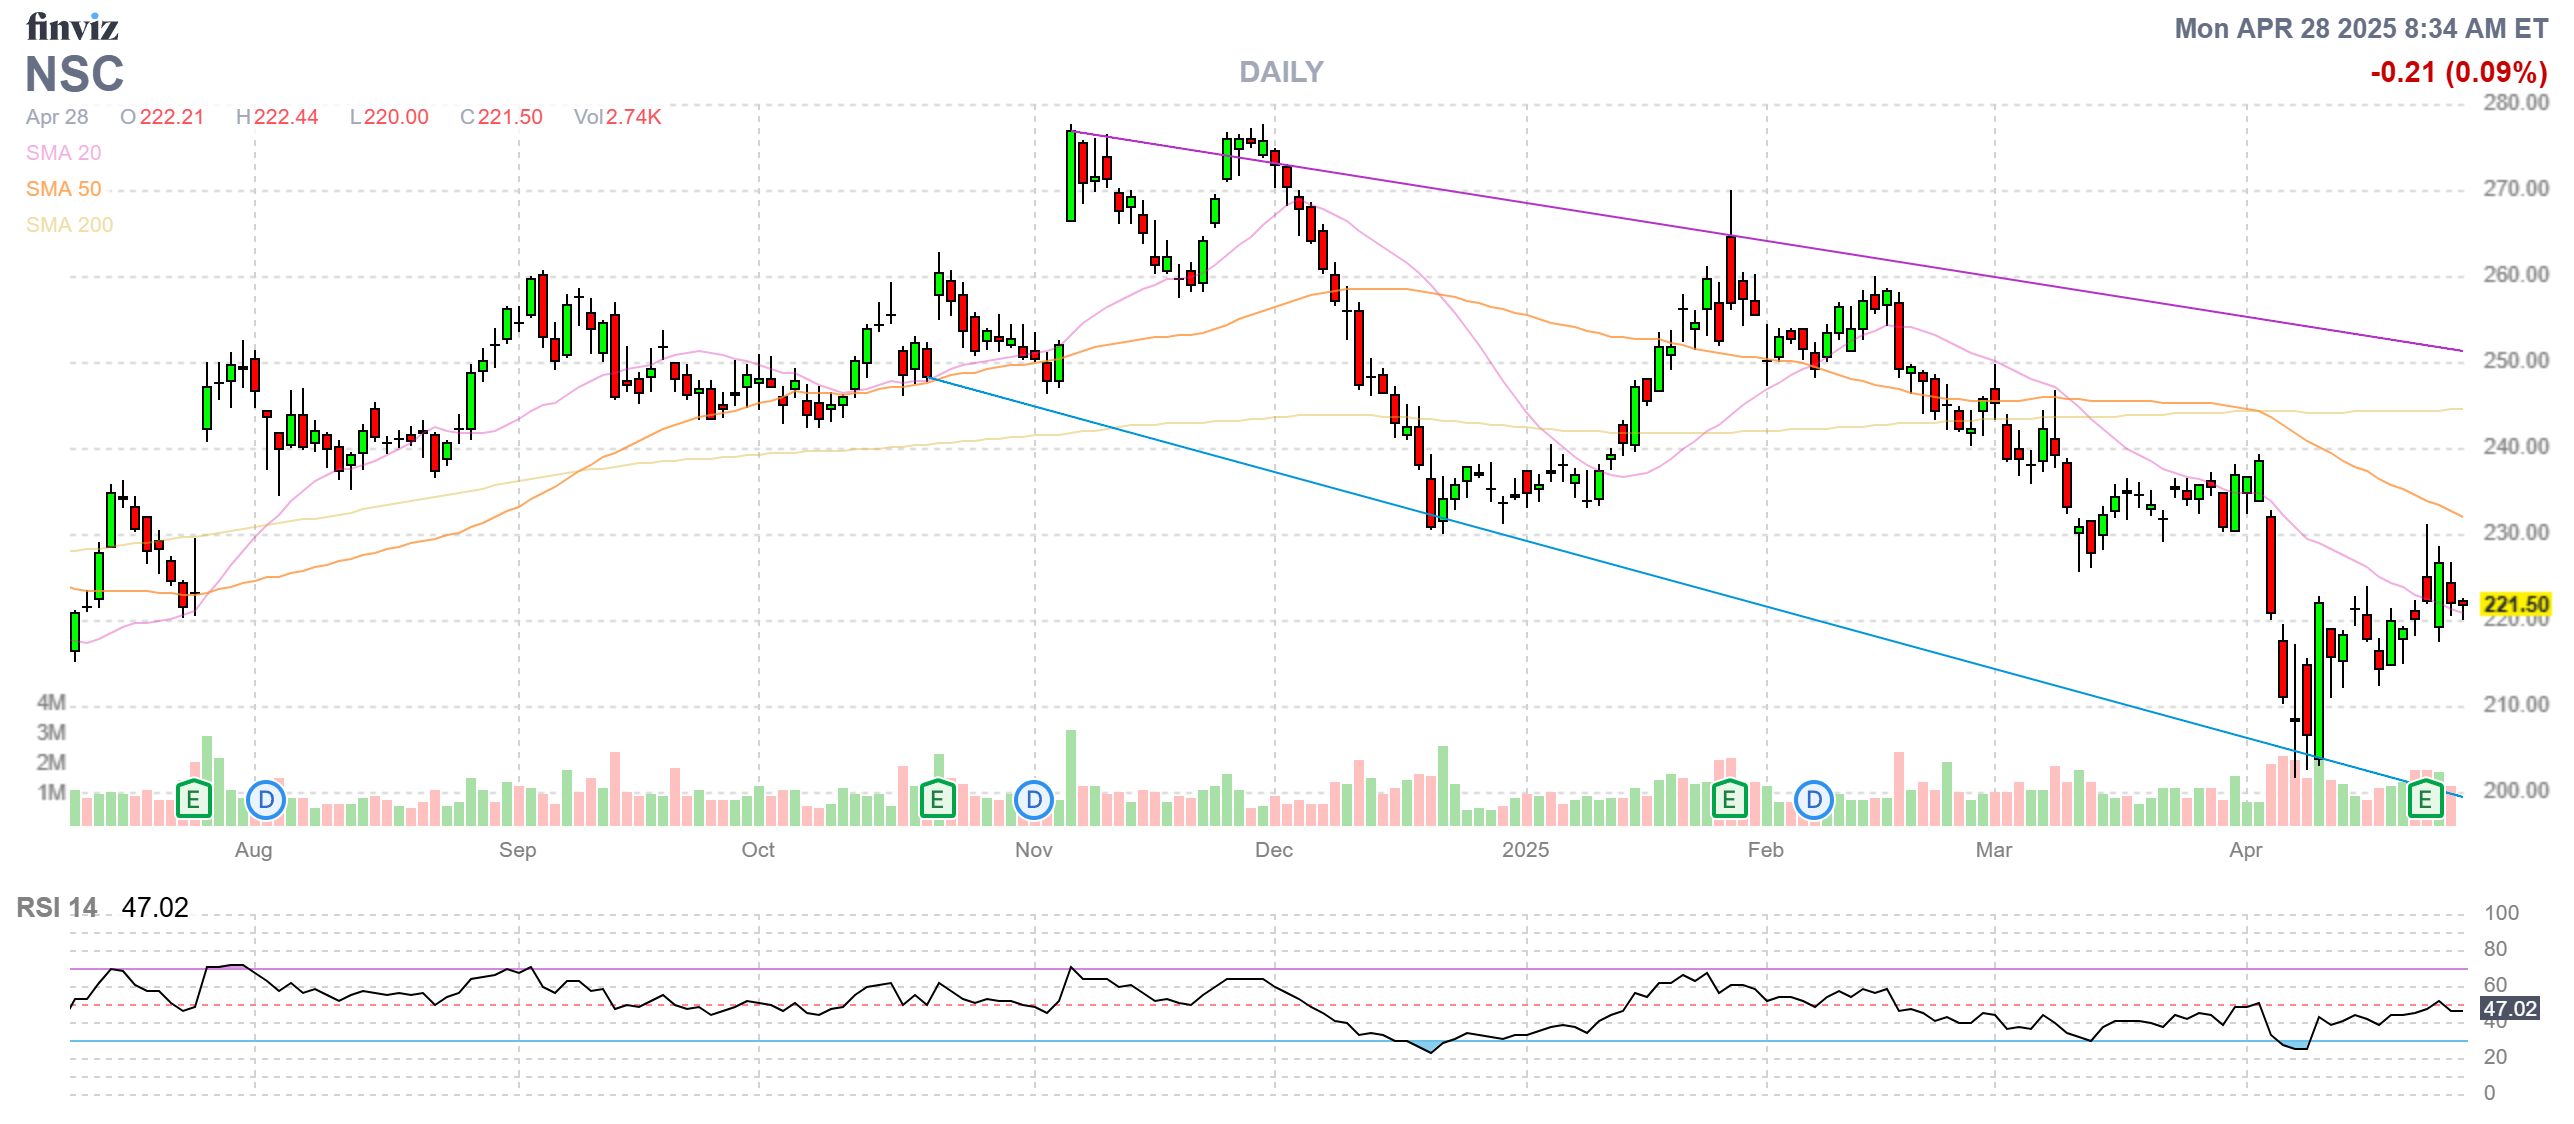Click the earnings E marker in late October
2574x1124 pixels.
point(937,799)
